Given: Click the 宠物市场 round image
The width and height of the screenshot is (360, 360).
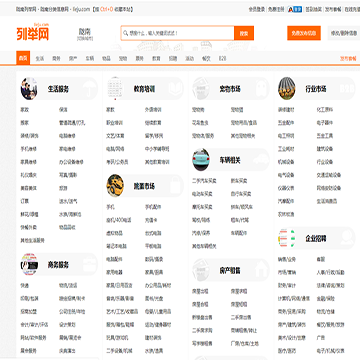Looking at the screenshot, I should (x=201, y=89).
